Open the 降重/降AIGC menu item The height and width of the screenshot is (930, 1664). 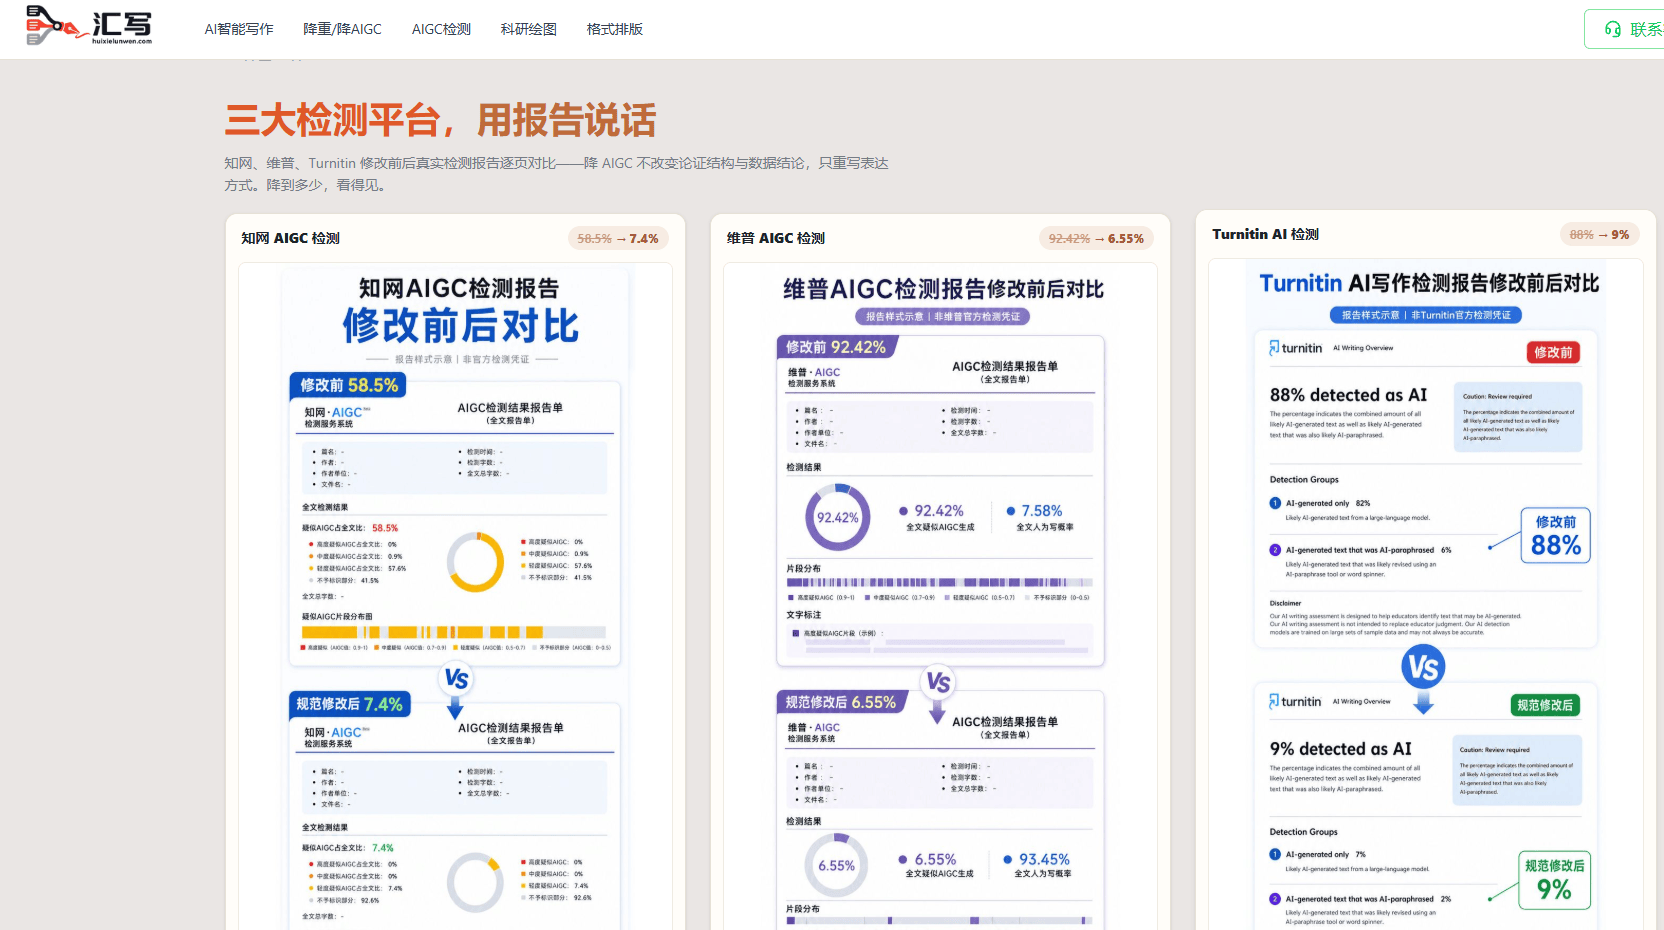(x=343, y=29)
